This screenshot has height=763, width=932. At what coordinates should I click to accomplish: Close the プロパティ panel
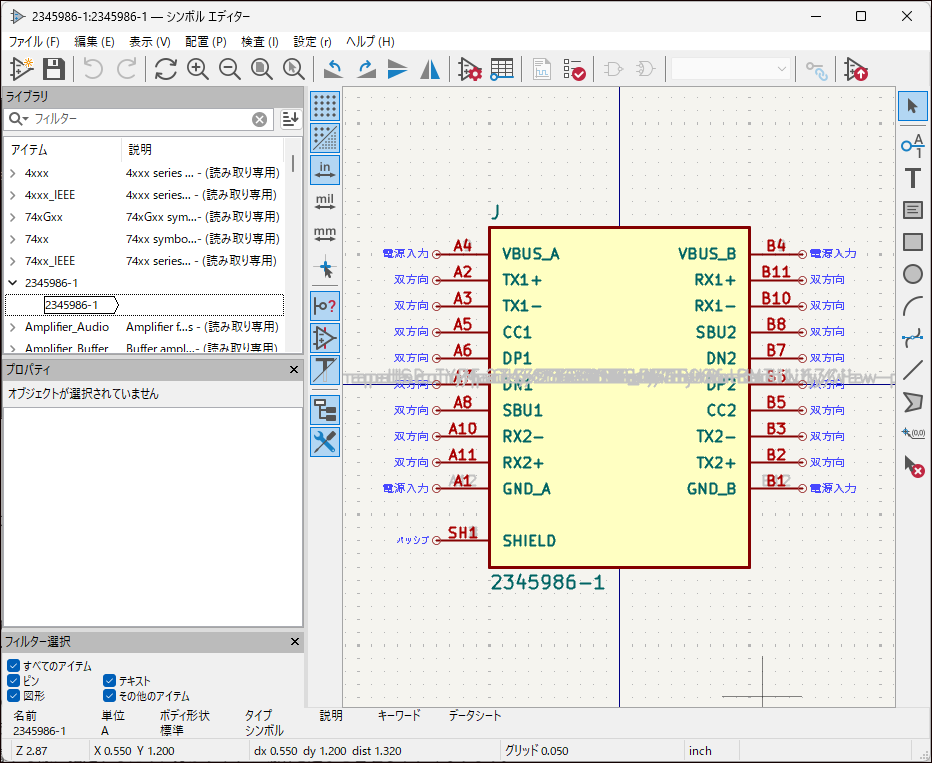294,370
